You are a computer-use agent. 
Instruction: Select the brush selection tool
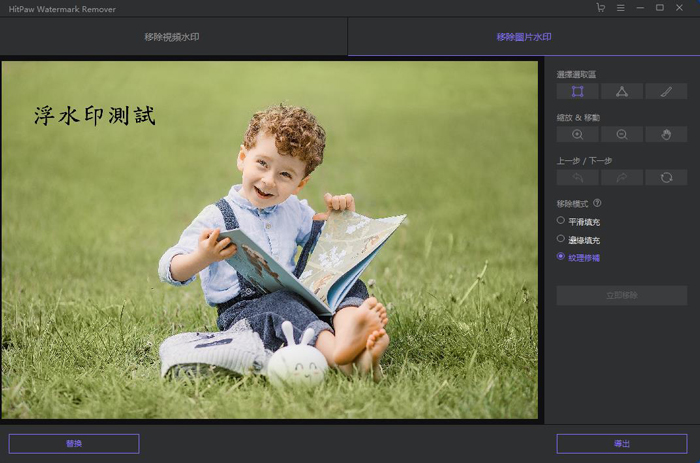pyautogui.click(x=666, y=91)
